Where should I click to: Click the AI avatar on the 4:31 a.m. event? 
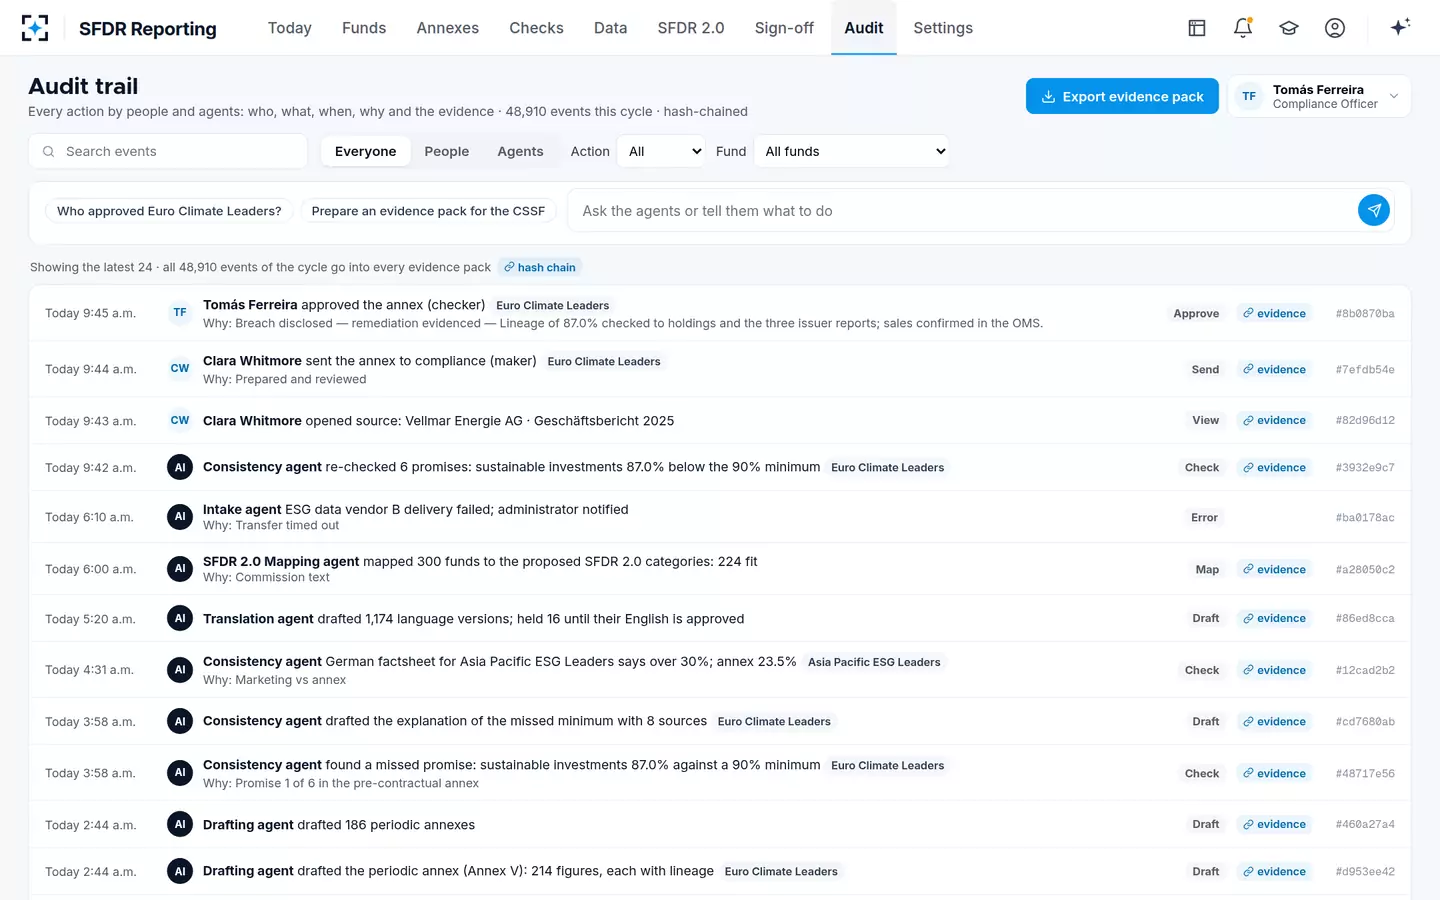point(180,670)
